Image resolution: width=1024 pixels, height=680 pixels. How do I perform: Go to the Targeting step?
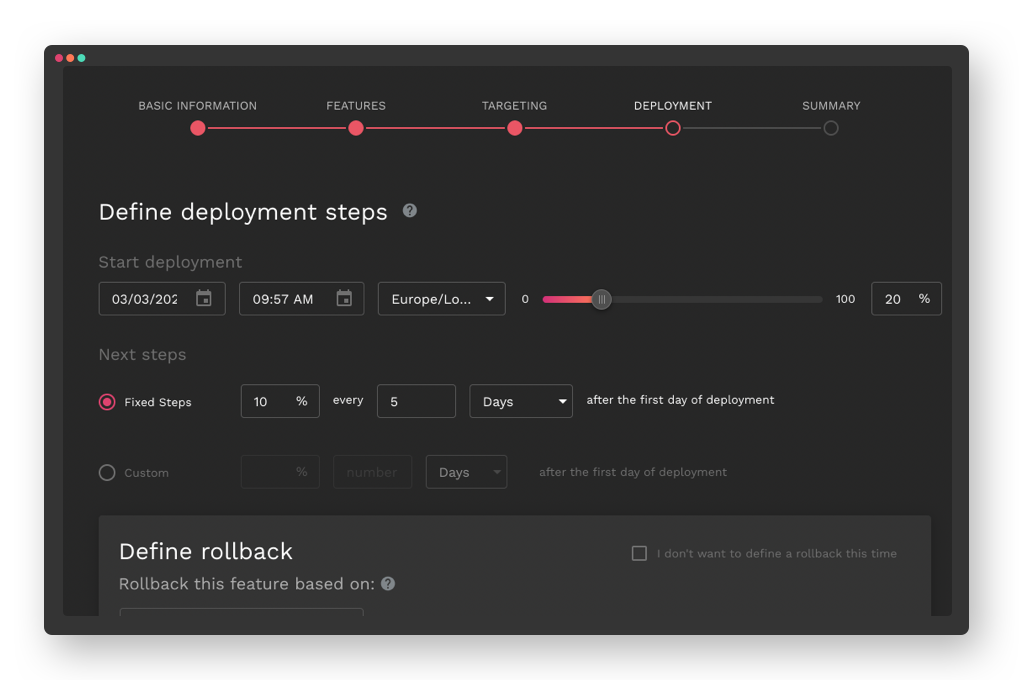(515, 106)
